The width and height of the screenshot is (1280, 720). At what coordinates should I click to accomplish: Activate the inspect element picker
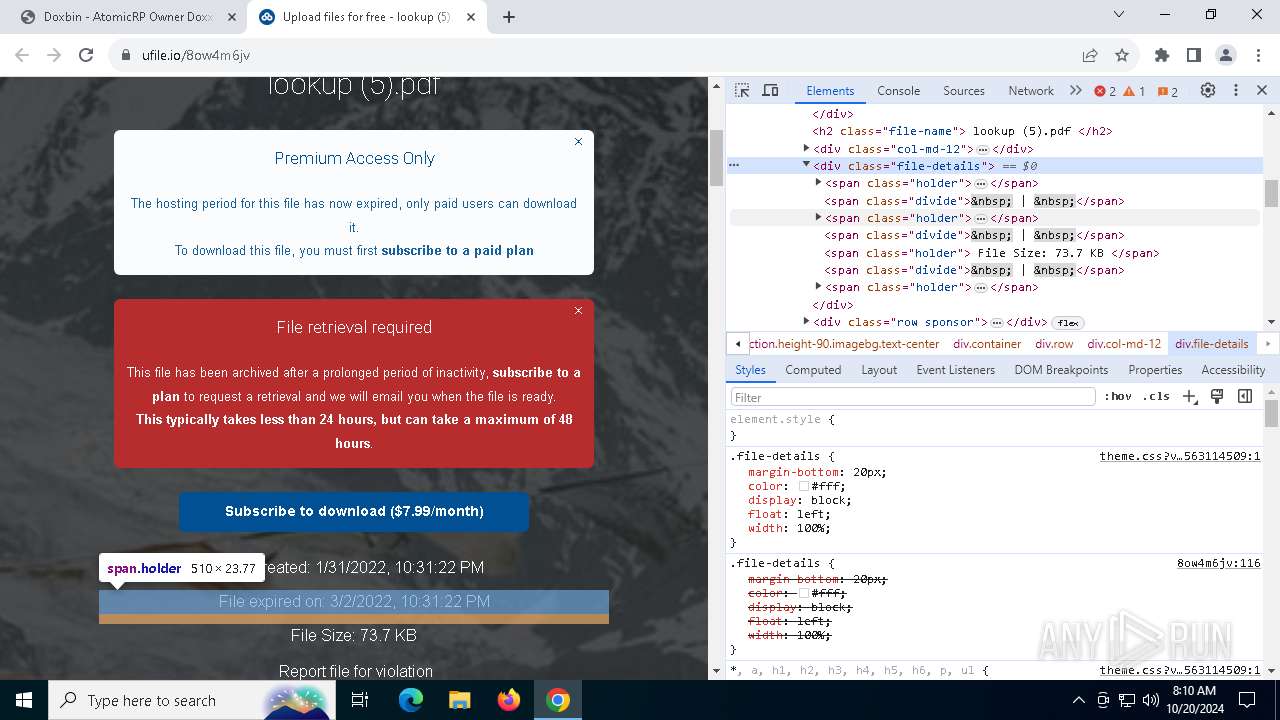(x=742, y=90)
